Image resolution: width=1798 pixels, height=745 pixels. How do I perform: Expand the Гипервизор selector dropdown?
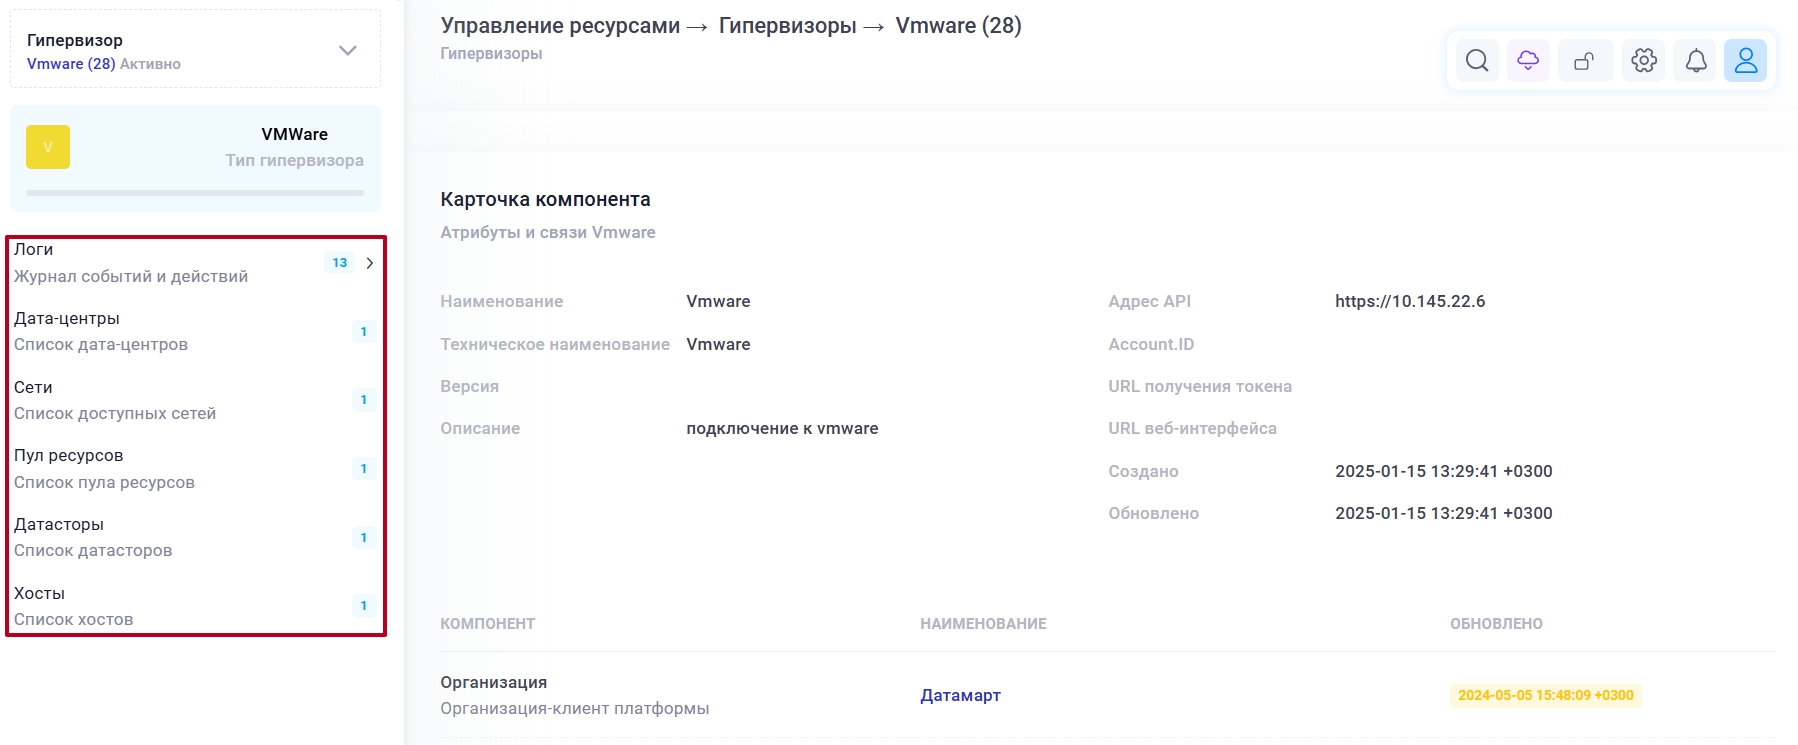(x=347, y=48)
